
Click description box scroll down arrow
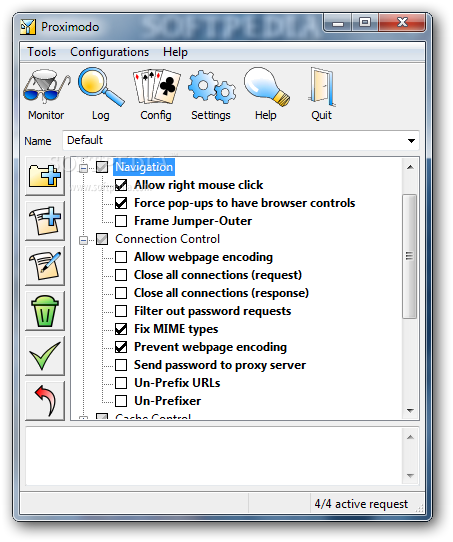(x=410, y=476)
